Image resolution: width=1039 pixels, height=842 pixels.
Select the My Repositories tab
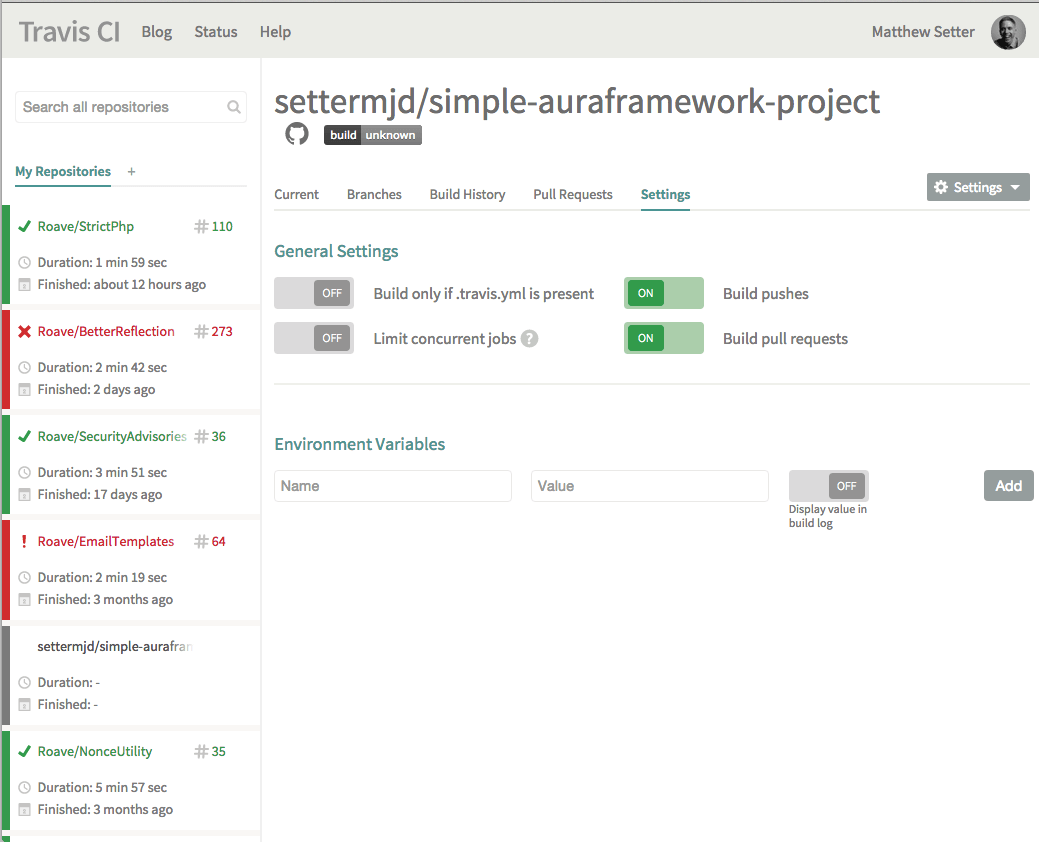[x=63, y=172]
